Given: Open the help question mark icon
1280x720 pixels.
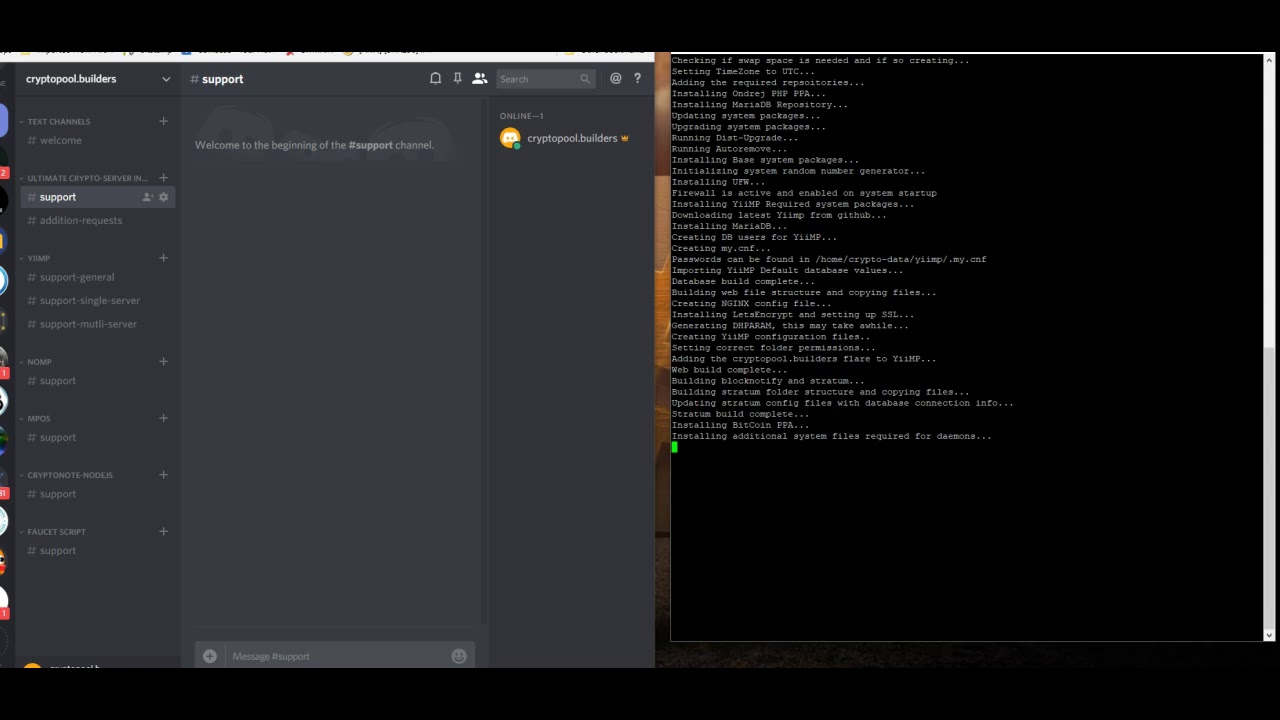Looking at the screenshot, I should [637, 78].
